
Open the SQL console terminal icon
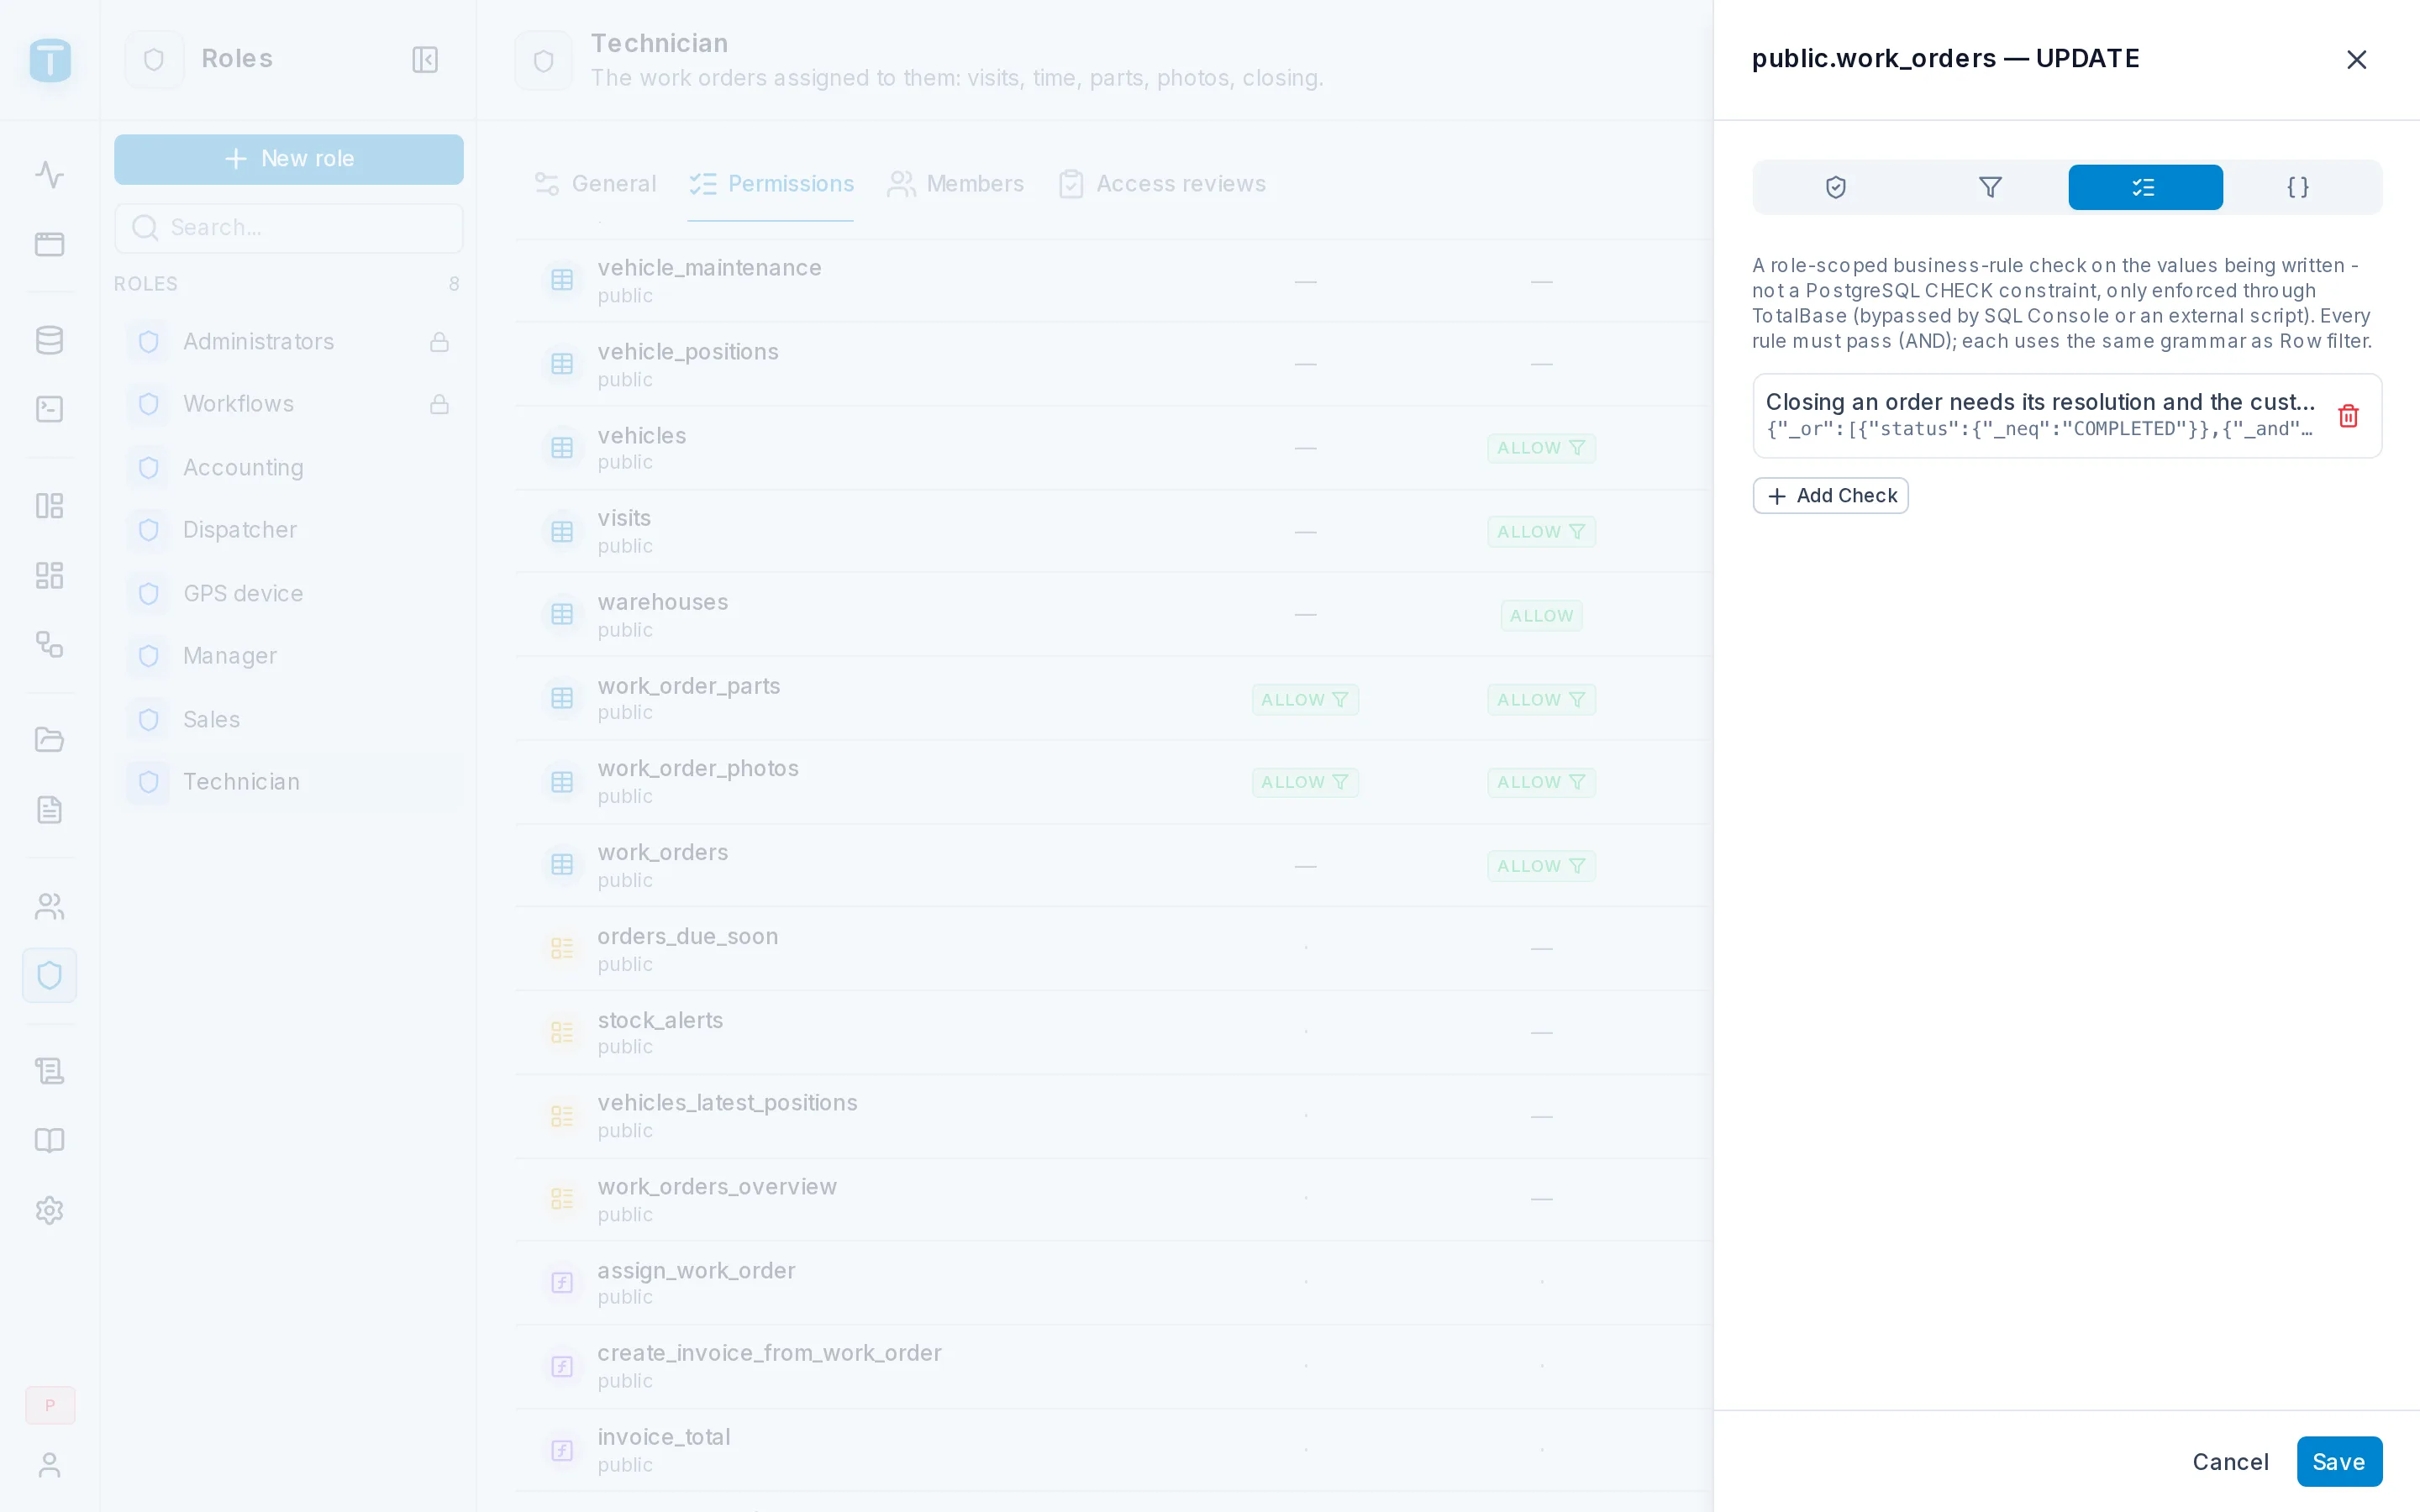pyautogui.click(x=49, y=409)
